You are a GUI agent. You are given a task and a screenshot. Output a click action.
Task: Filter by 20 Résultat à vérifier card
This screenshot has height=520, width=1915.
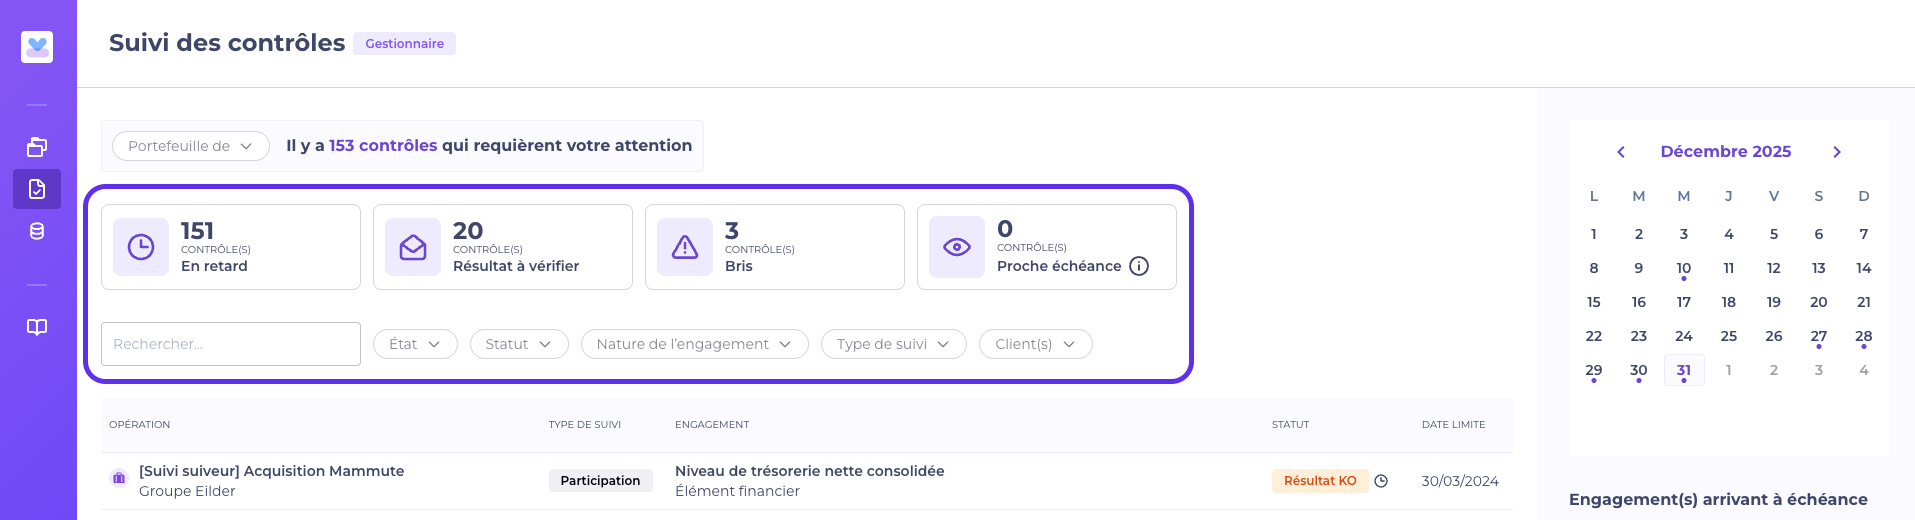pos(503,247)
